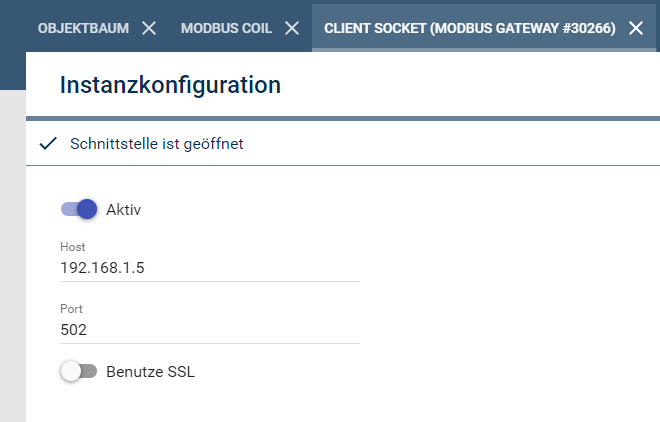Image resolution: width=660 pixels, height=422 pixels.
Task: Switch to the Objektbaum tab
Action: [x=83, y=28]
